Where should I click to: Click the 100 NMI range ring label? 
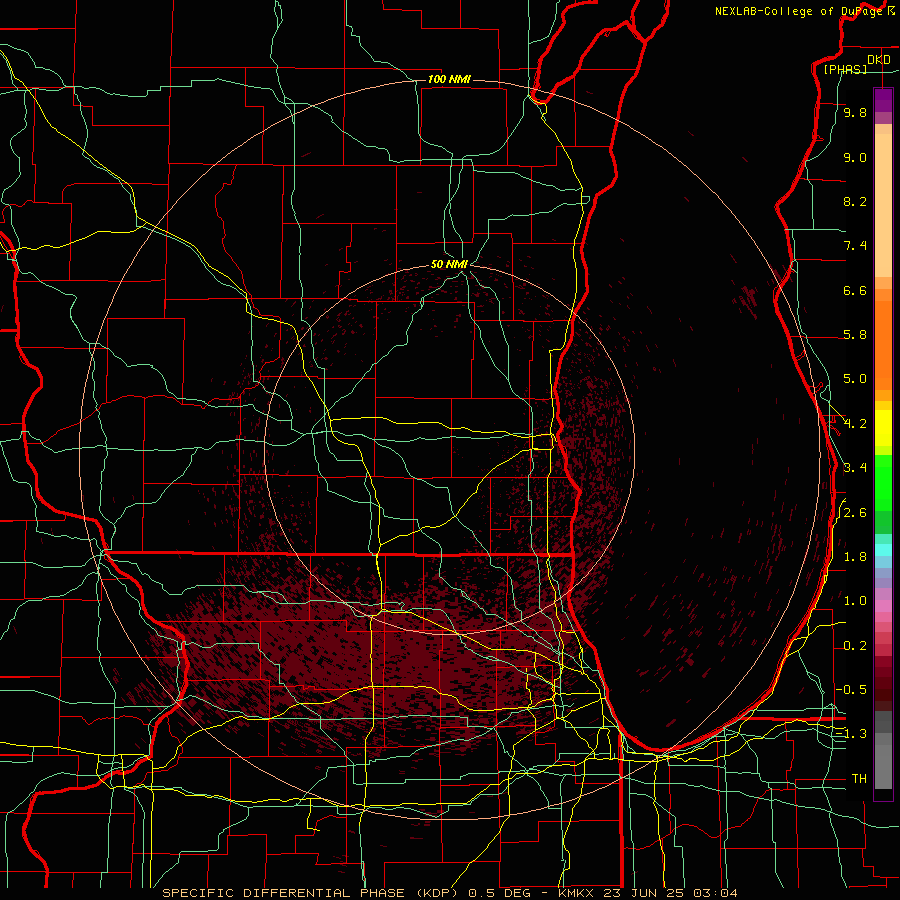point(449,79)
